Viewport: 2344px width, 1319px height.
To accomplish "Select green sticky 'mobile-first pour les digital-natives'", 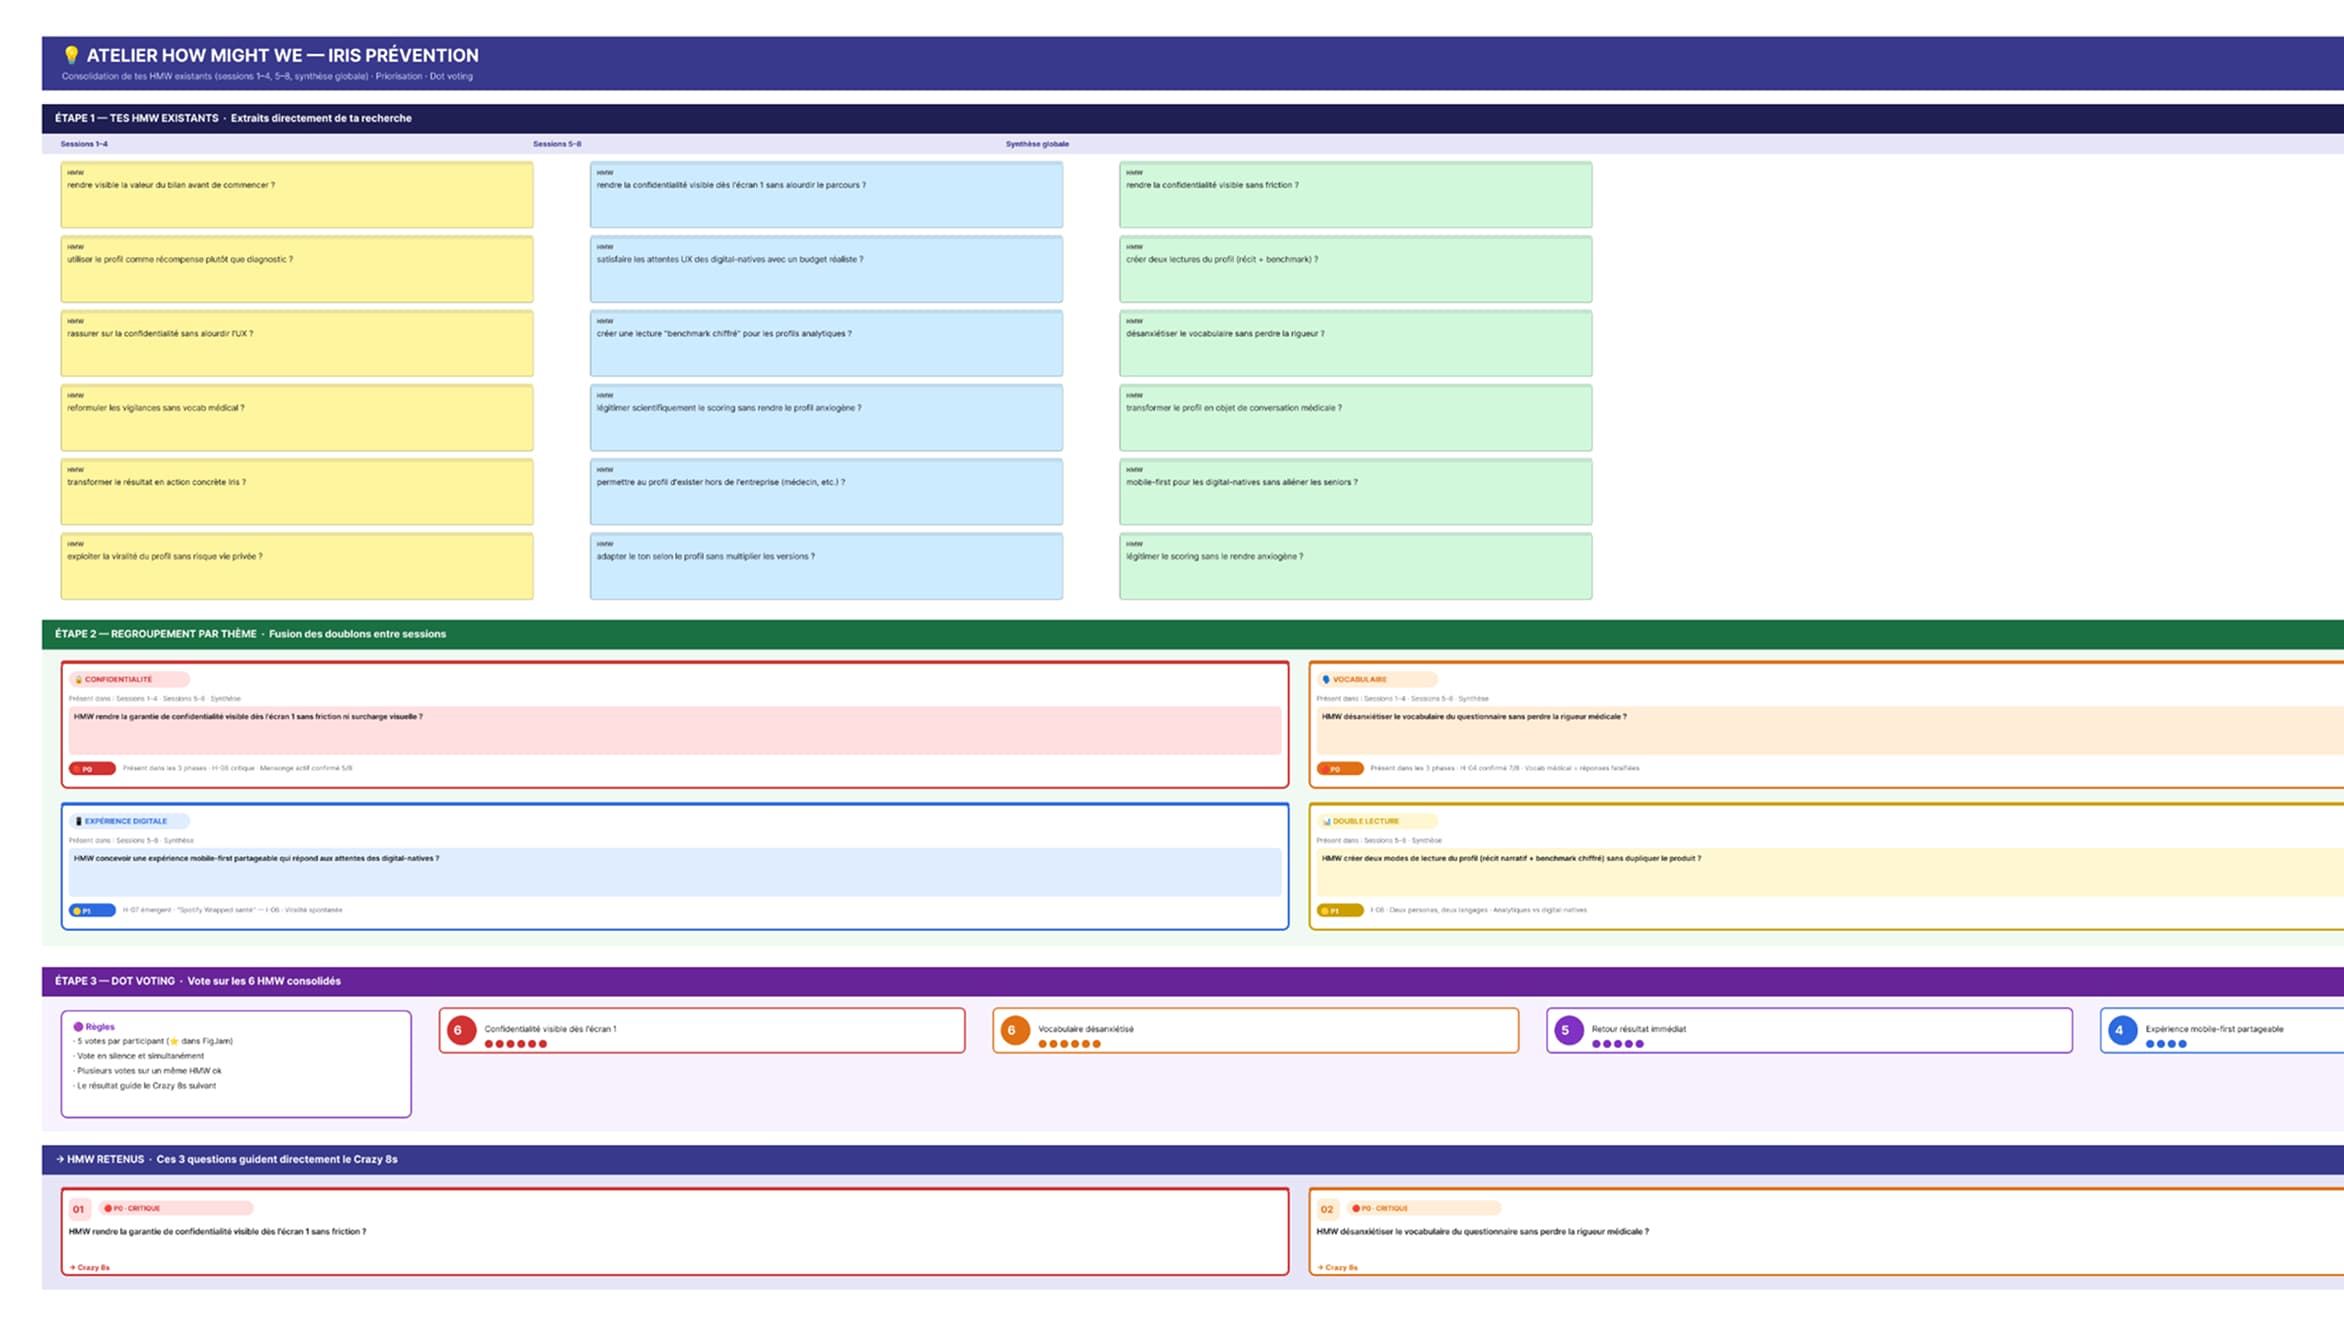I will 1356,492.
